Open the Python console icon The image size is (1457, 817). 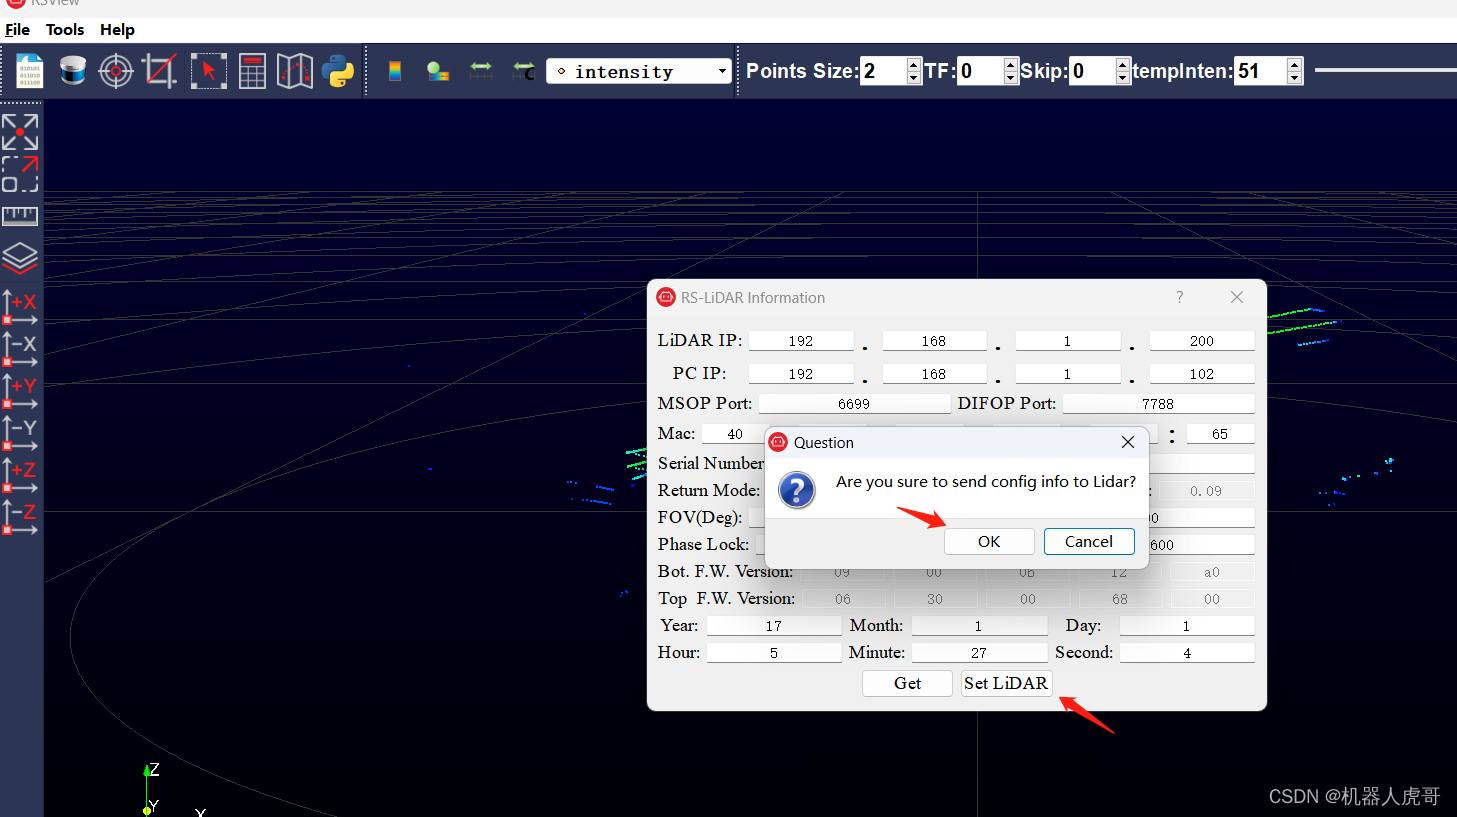[338, 71]
